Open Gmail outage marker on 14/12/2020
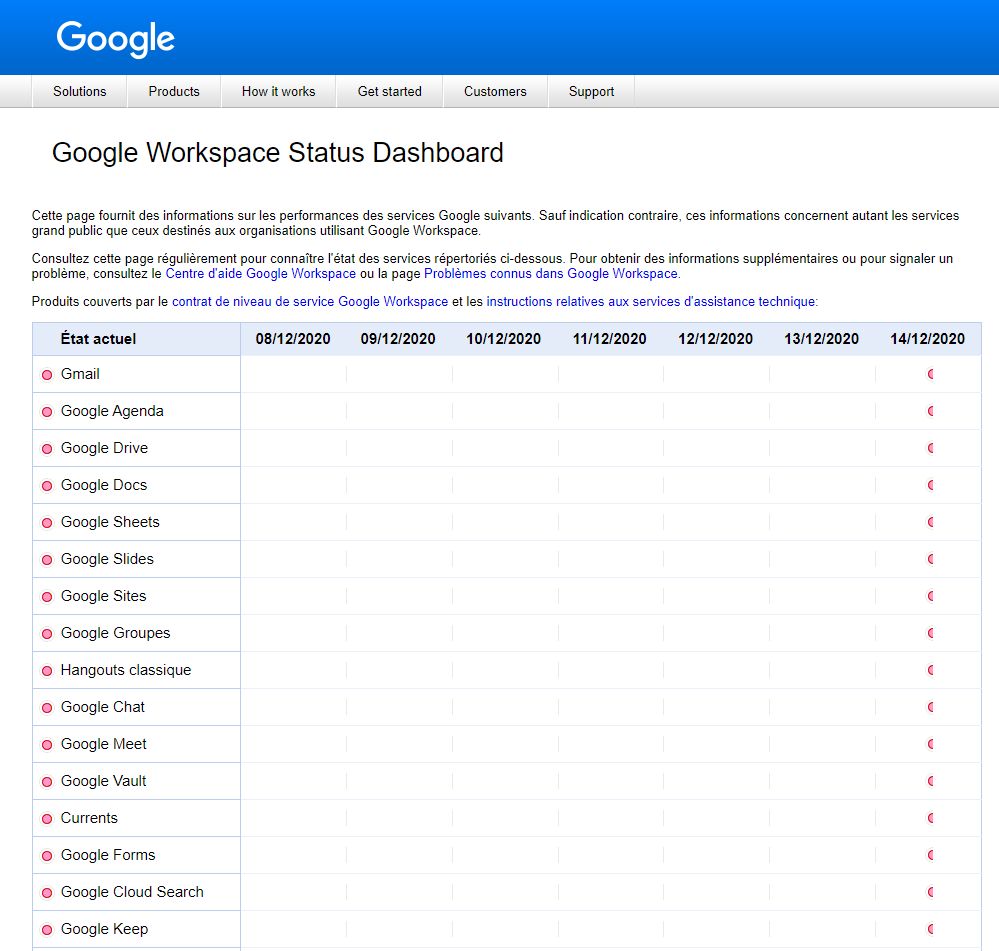This screenshot has height=951, width=999. (x=930, y=374)
